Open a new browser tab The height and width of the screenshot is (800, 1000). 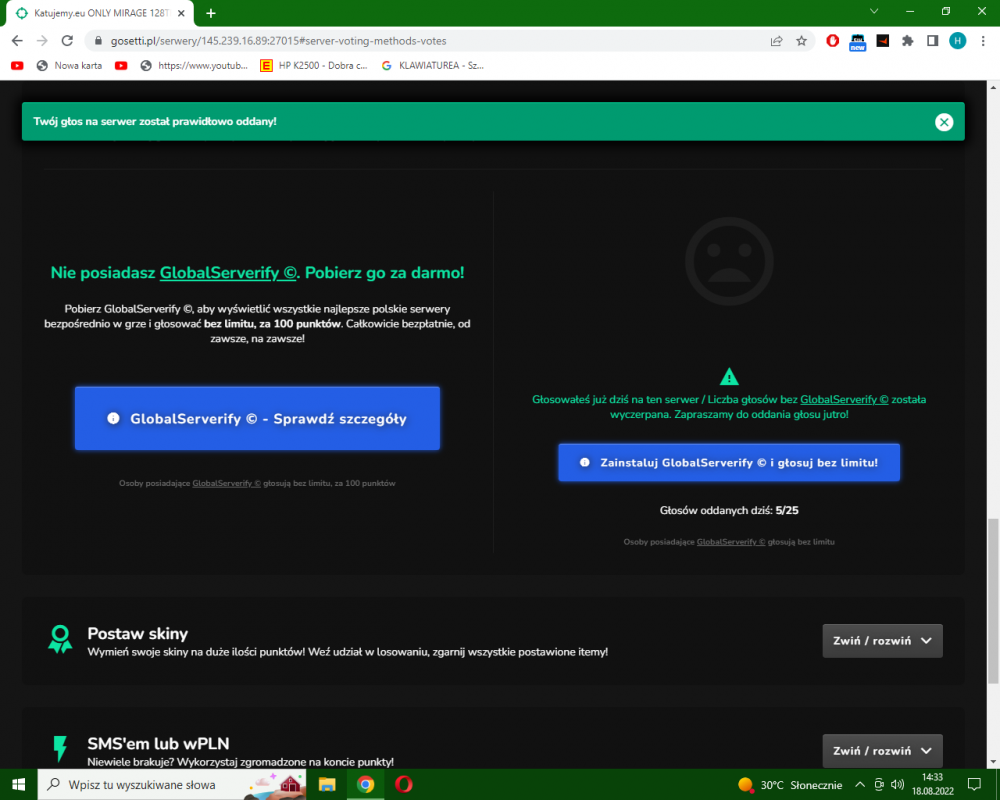click(x=211, y=13)
